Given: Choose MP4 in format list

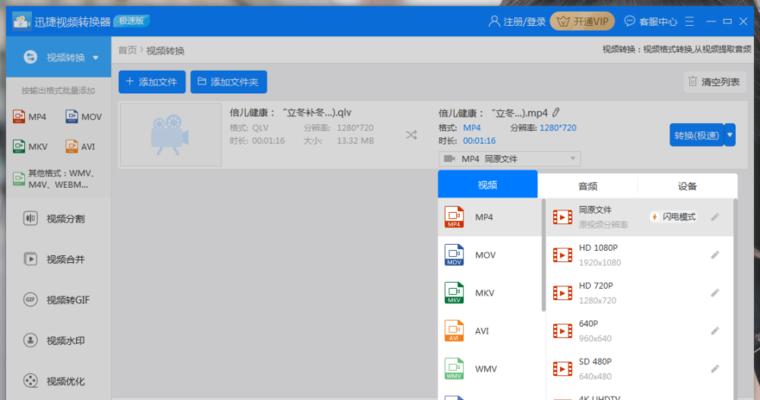Looking at the screenshot, I should pos(490,217).
